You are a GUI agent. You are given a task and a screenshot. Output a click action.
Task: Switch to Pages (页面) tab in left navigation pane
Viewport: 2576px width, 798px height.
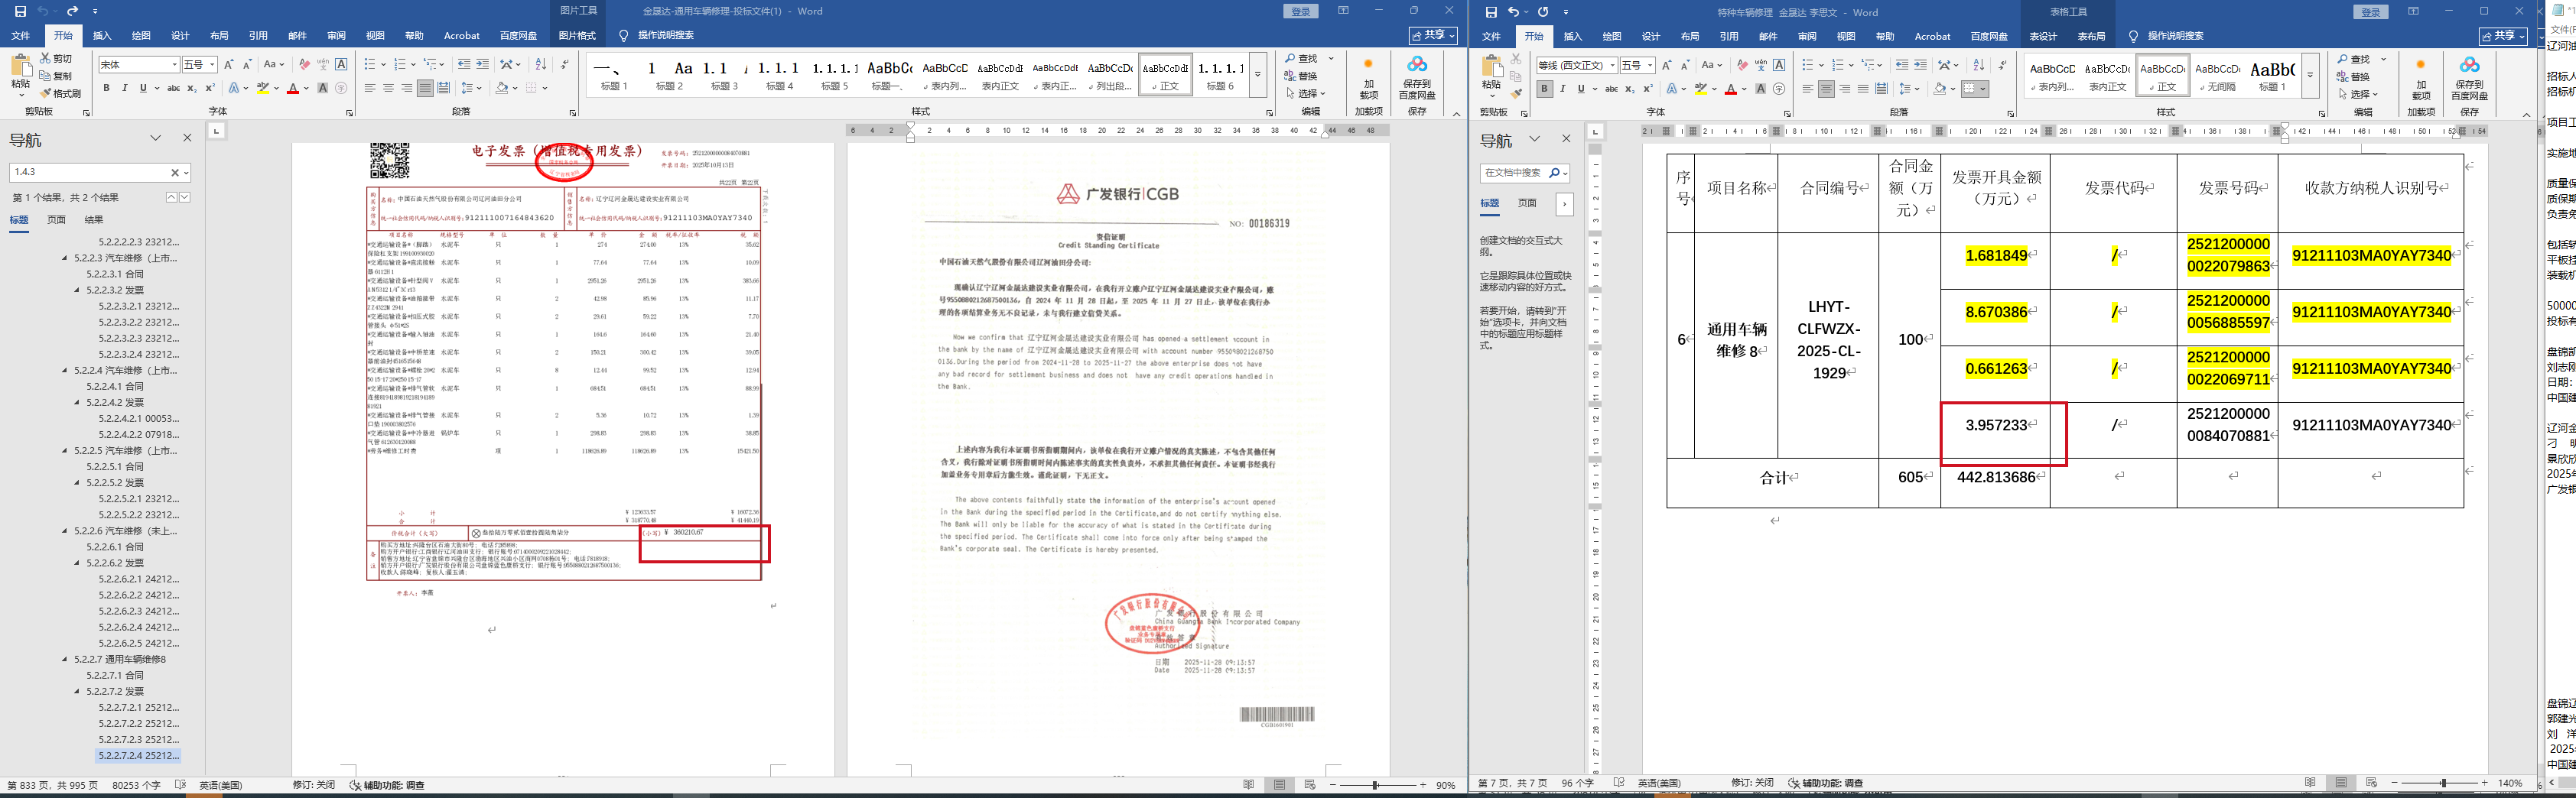click(x=56, y=220)
